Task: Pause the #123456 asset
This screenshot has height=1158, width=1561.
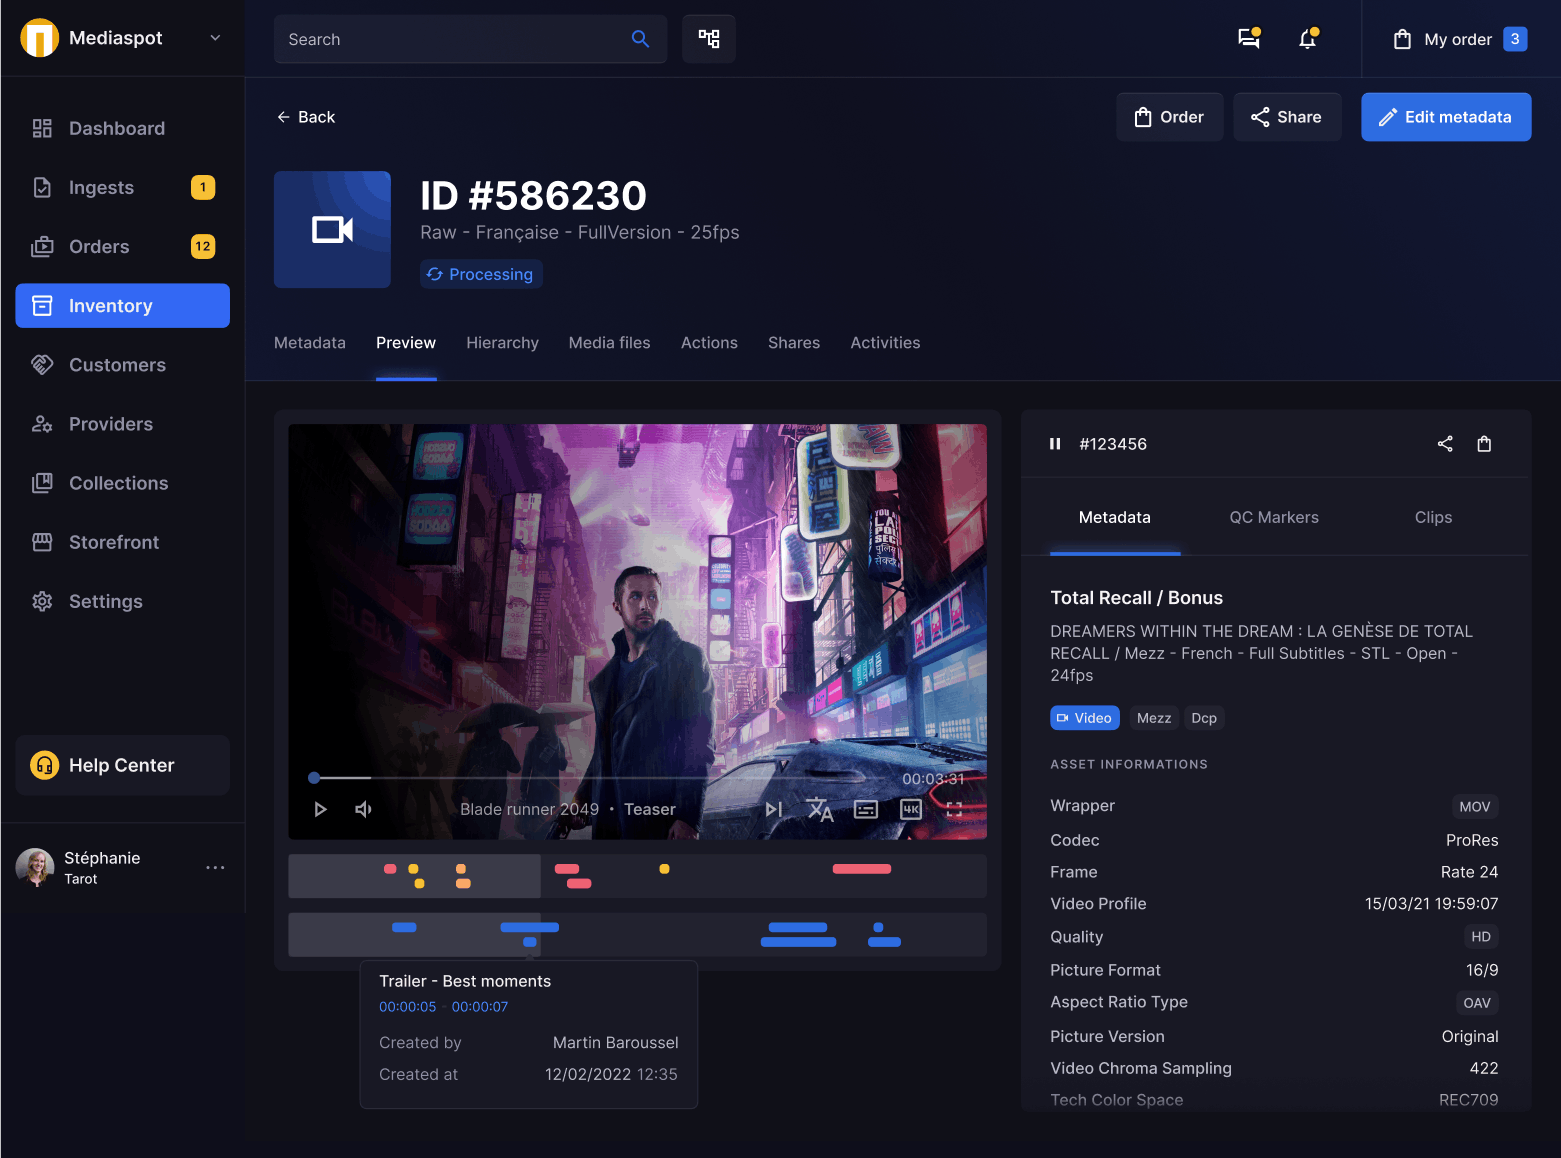Action: (1054, 444)
